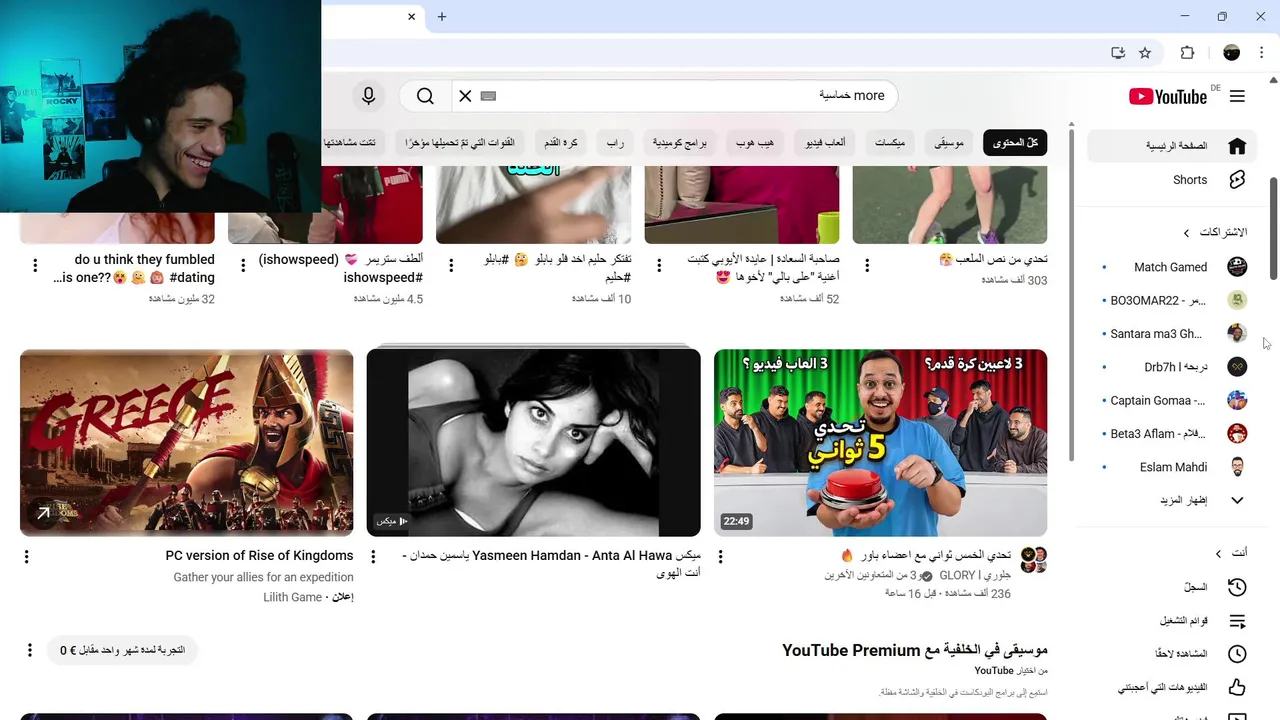The width and height of the screenshot is (1280, 720).
Task: Open options for the تحدي من نص الملعب short
Action: pyautogui.click(x=867, y=265)
